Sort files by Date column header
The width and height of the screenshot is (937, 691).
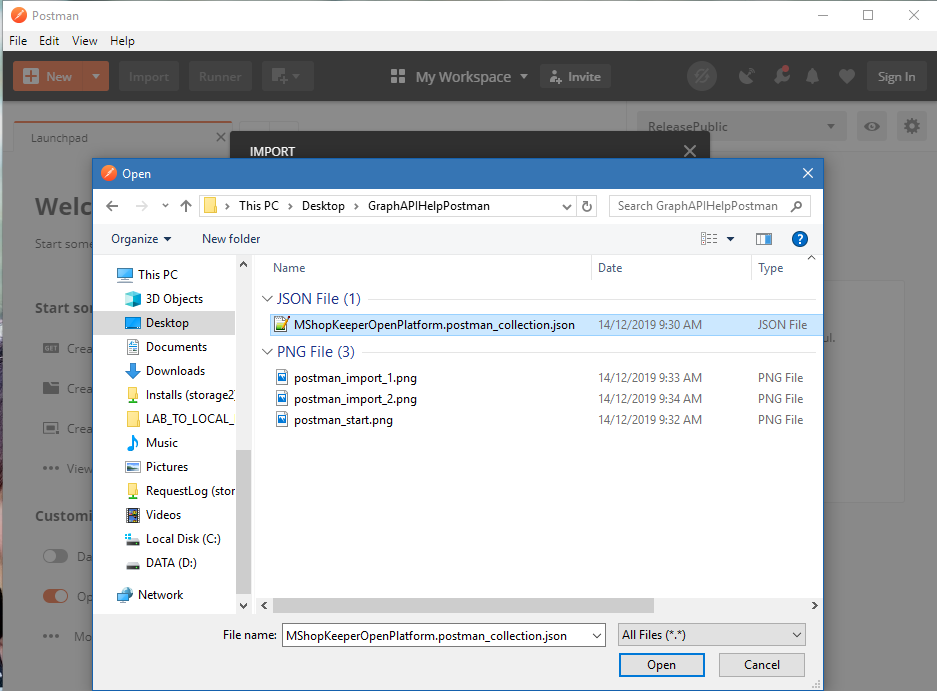click(x=610, y=268)
